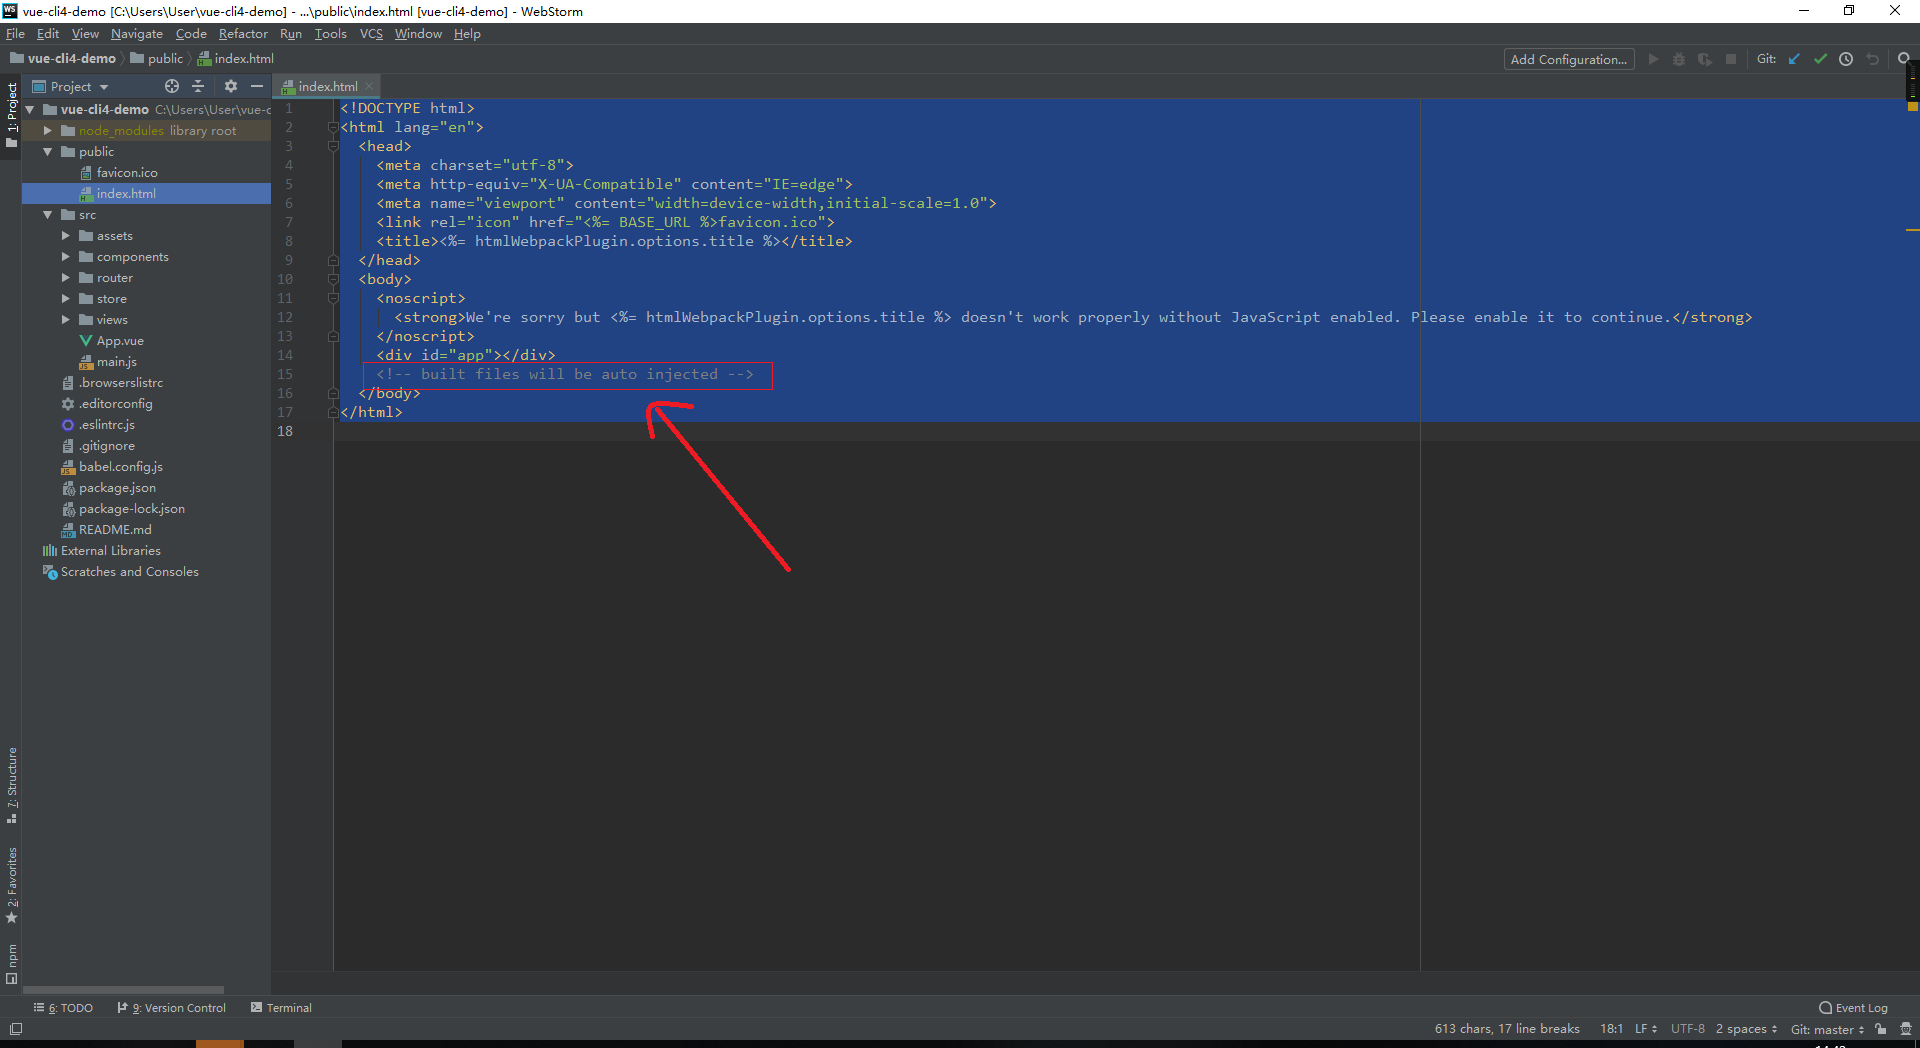Click the Project panel horizontal scrollbar

coord(124,990)
